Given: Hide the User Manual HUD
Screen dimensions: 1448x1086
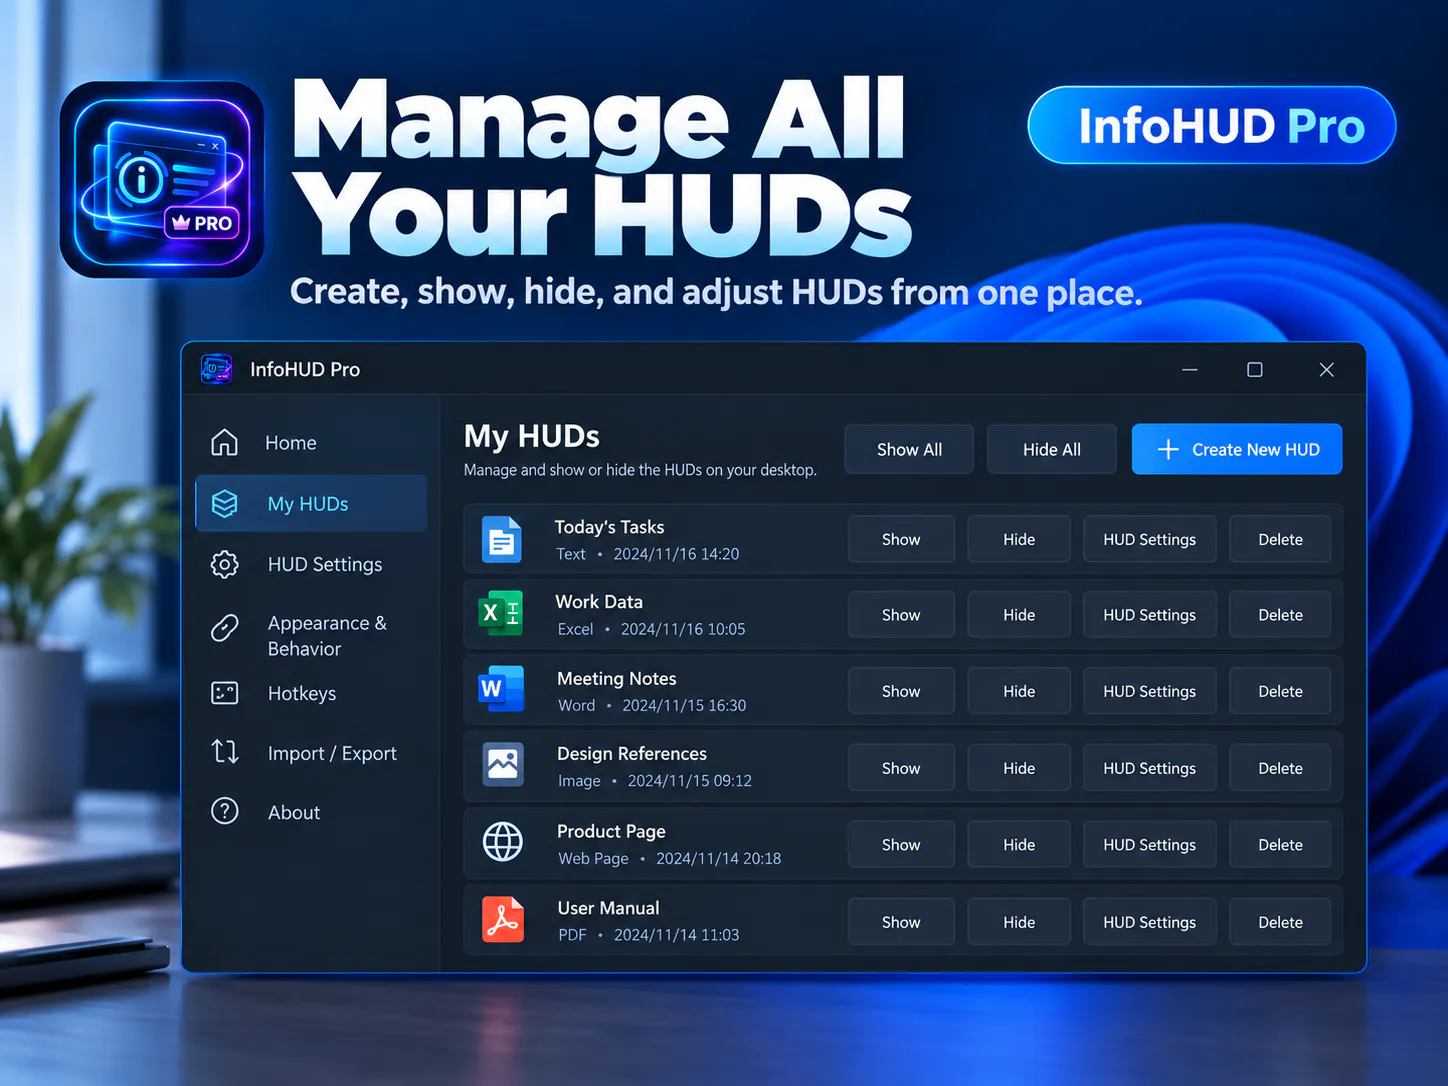Looking at the screenshot, I should tap(1019, 922).
